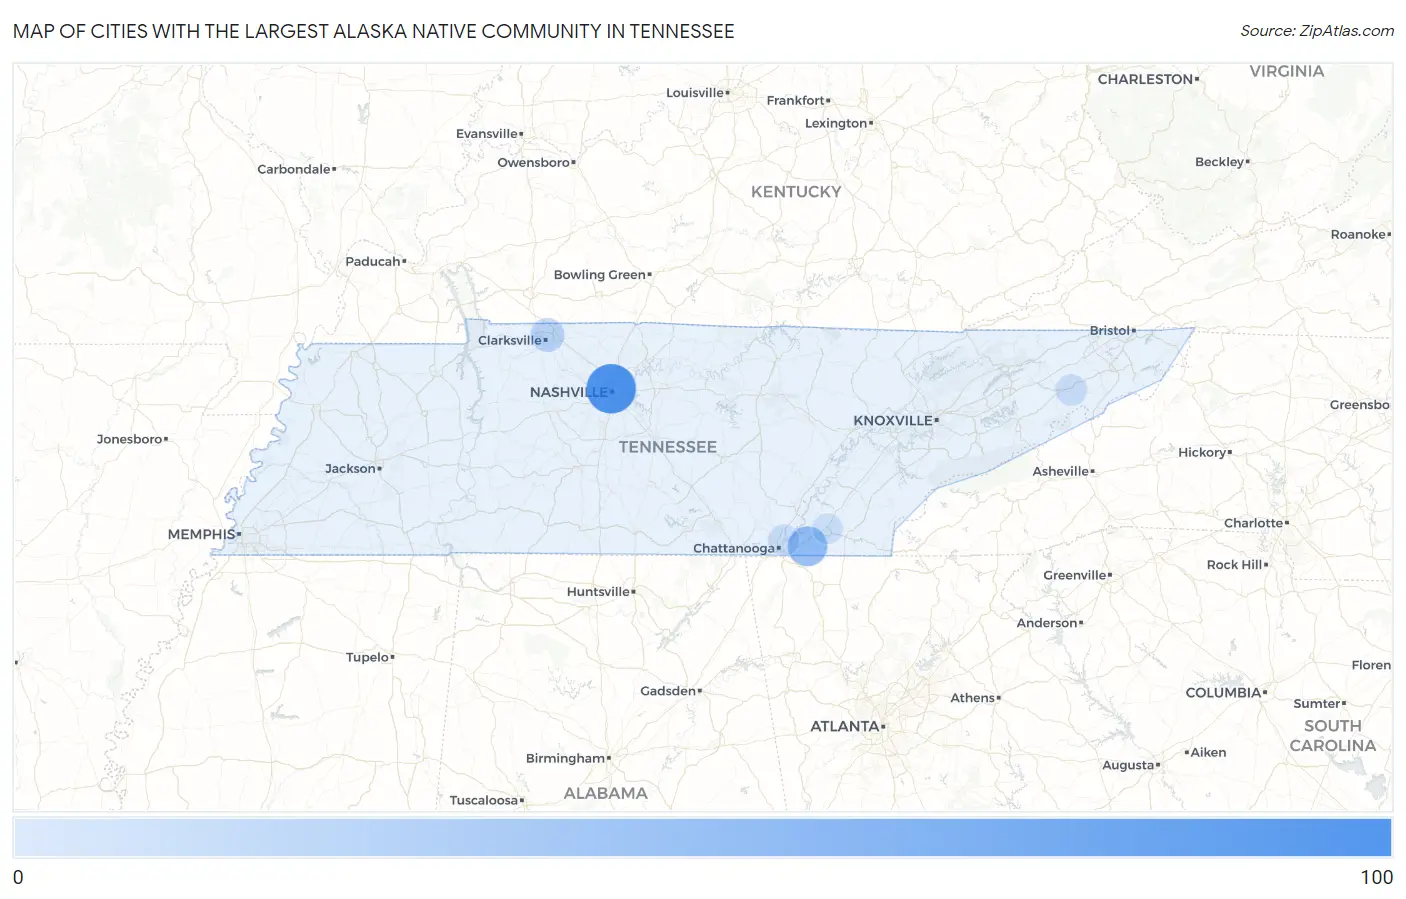Screen dimensions: 1406x899
Task: Click the TENNESSEE state label
Action: 667,447
